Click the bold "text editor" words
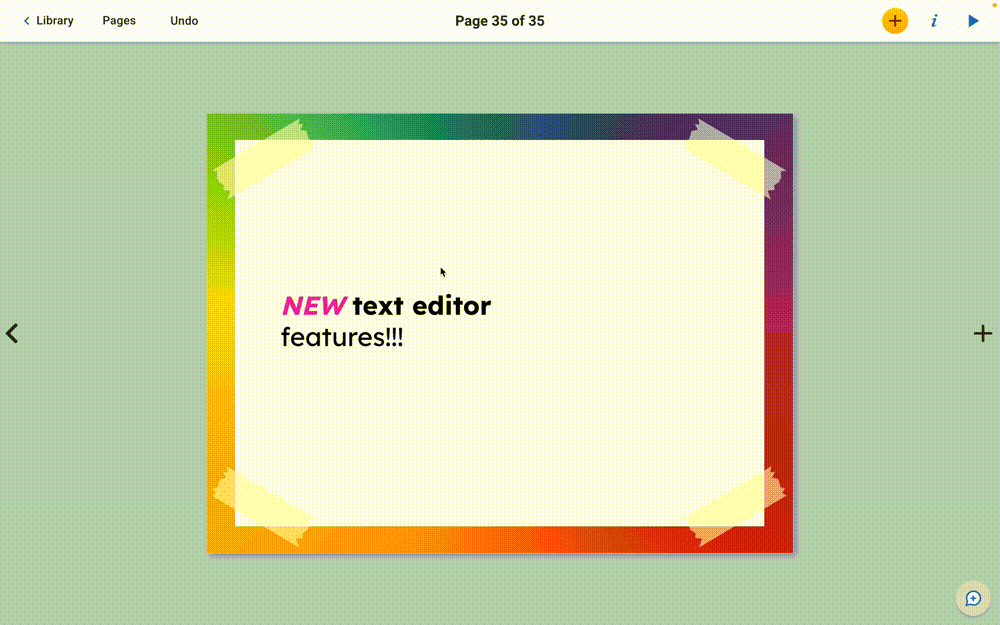This screenshot has height=625, width=1000. [421, 306]
